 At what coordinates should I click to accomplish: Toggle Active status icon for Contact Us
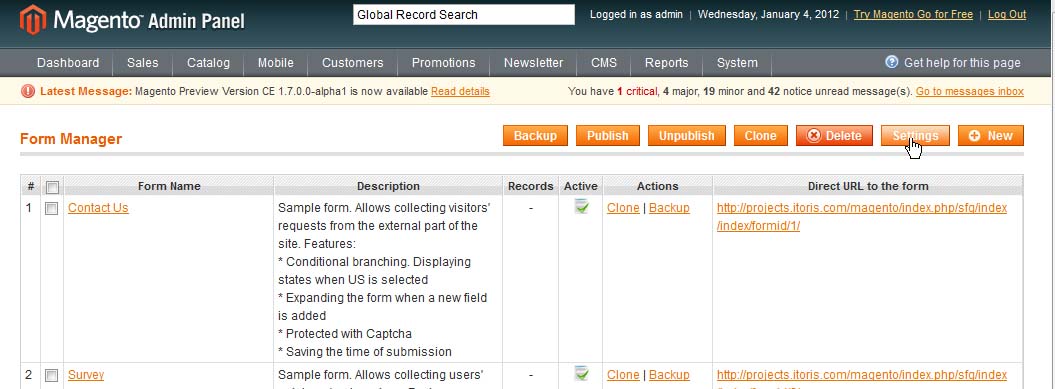point(581,207)
